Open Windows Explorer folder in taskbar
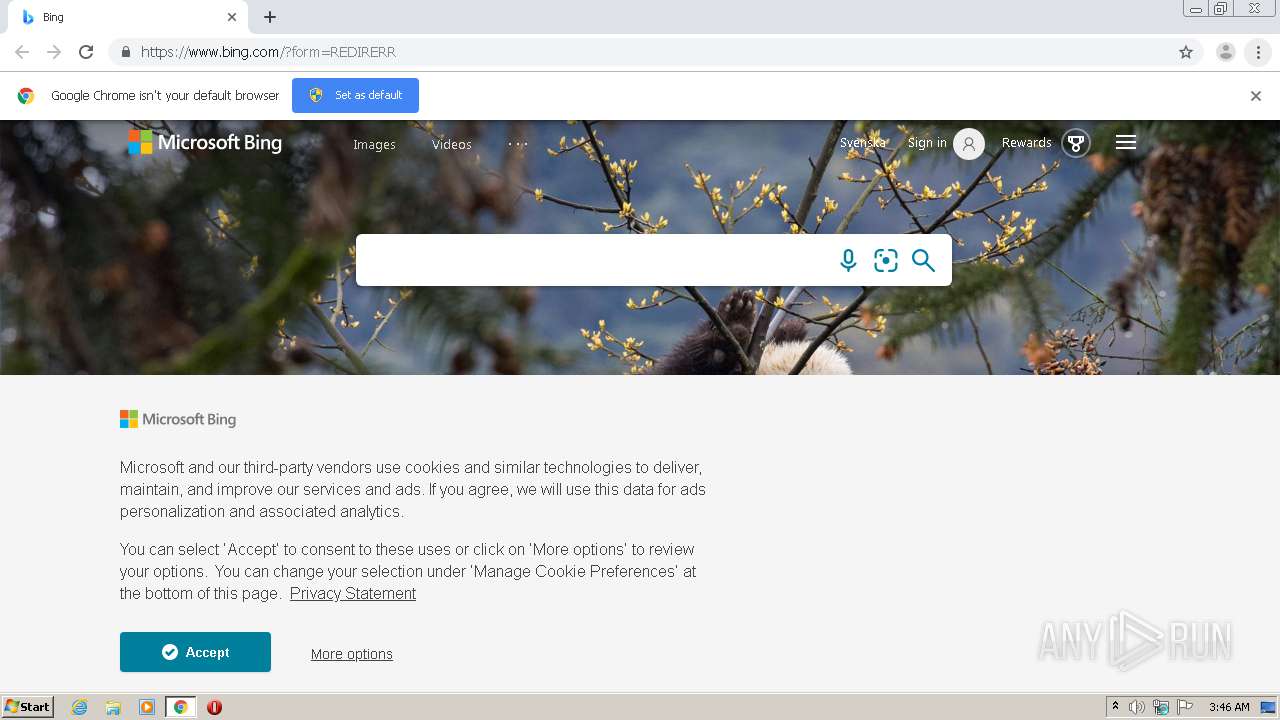Viewport: 1280px width, 720px height. [113, 707]
